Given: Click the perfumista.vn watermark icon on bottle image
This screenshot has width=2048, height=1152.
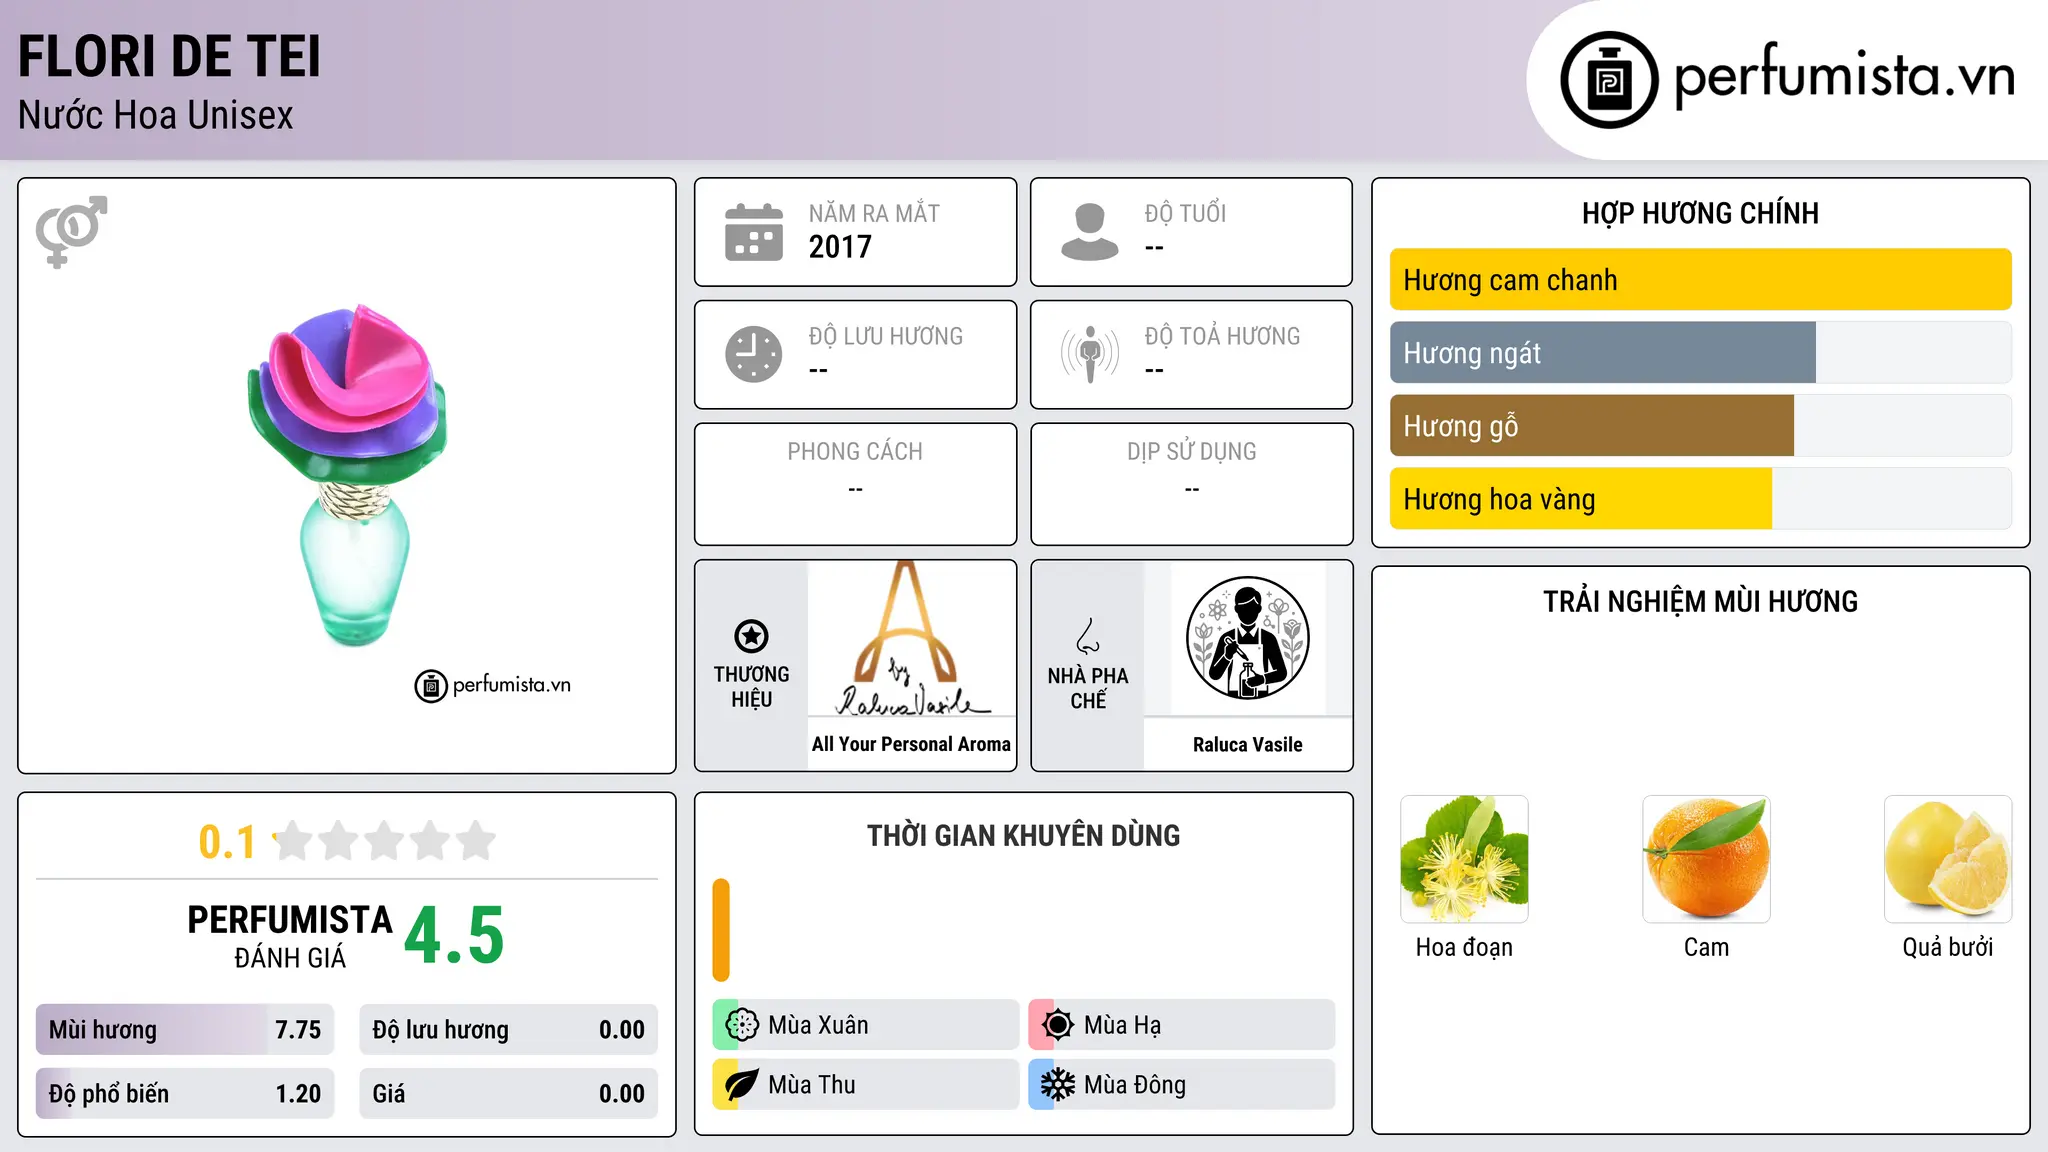Looking at the screenshot, I should (430, 686).
